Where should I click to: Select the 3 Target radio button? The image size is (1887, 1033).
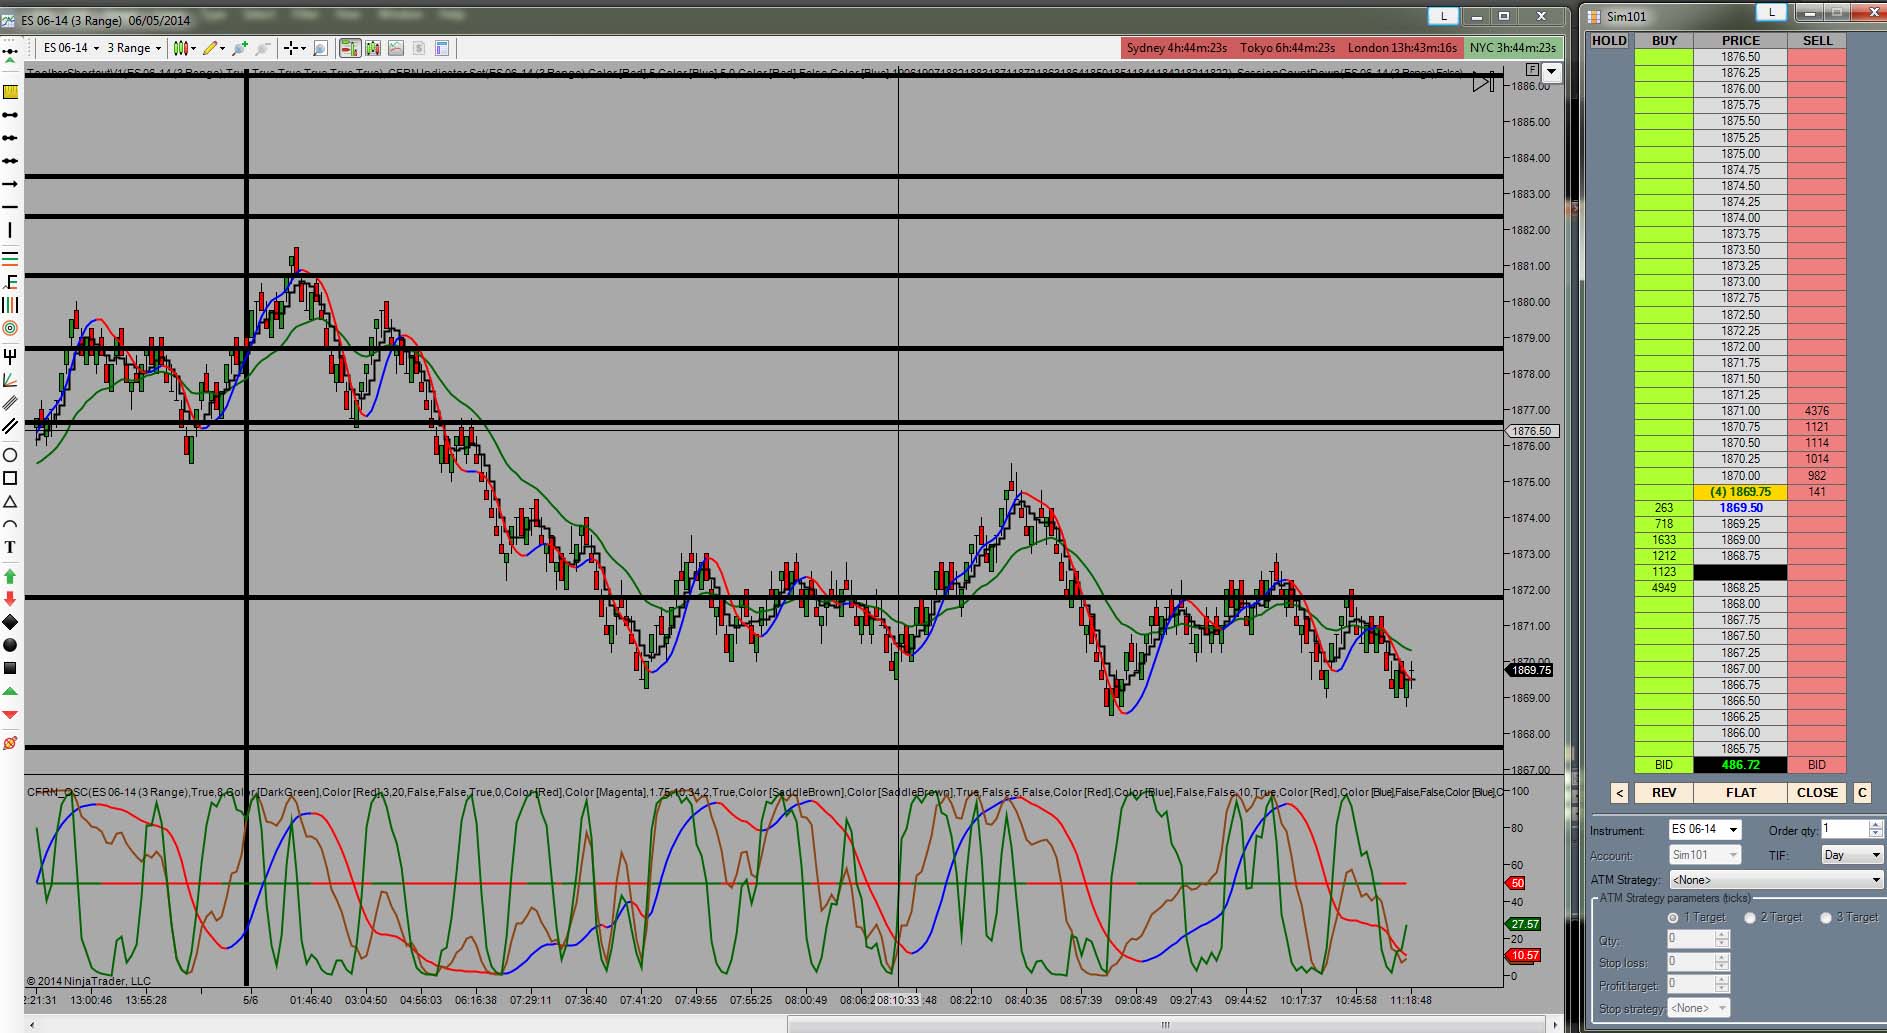coord(1826,918)
